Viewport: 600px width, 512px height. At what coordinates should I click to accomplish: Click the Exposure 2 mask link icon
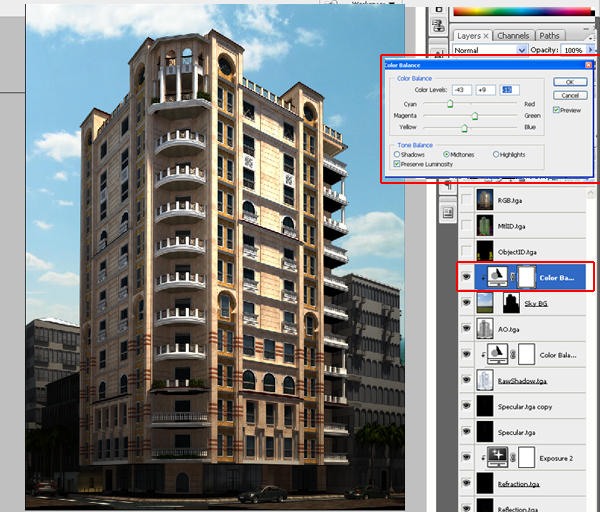click(x=513, y=458)
